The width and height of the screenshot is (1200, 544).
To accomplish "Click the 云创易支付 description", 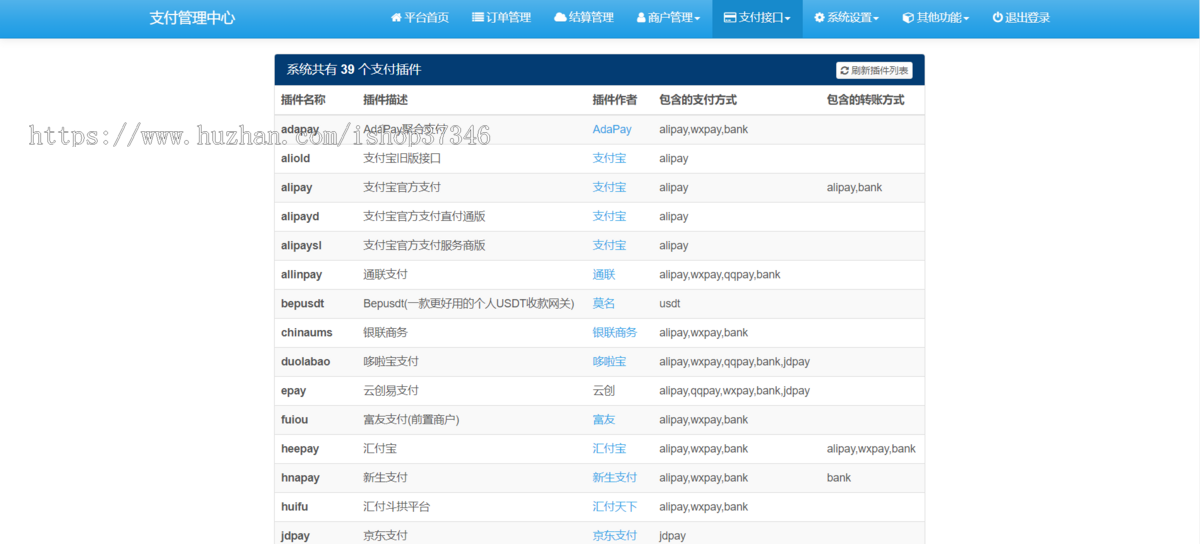I will click(x=391, y=390).
